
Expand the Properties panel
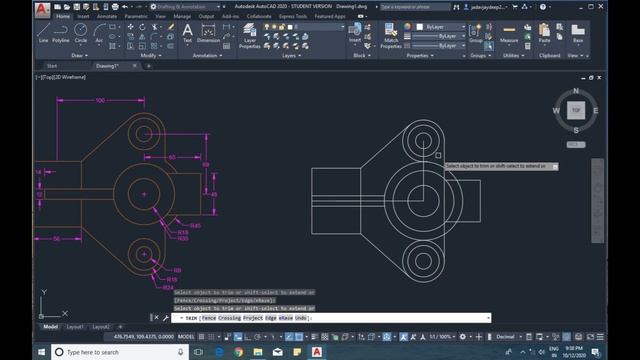pos(420,56)
